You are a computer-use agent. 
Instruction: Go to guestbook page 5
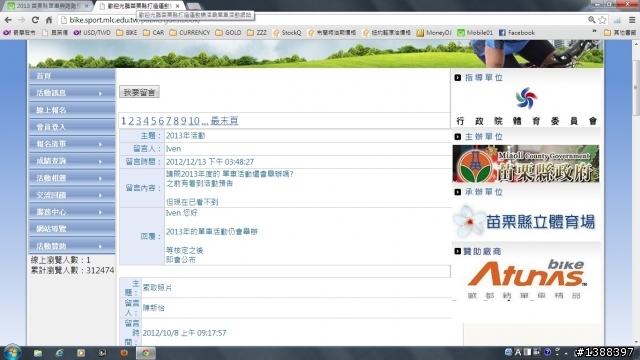[x=153, y=121]
